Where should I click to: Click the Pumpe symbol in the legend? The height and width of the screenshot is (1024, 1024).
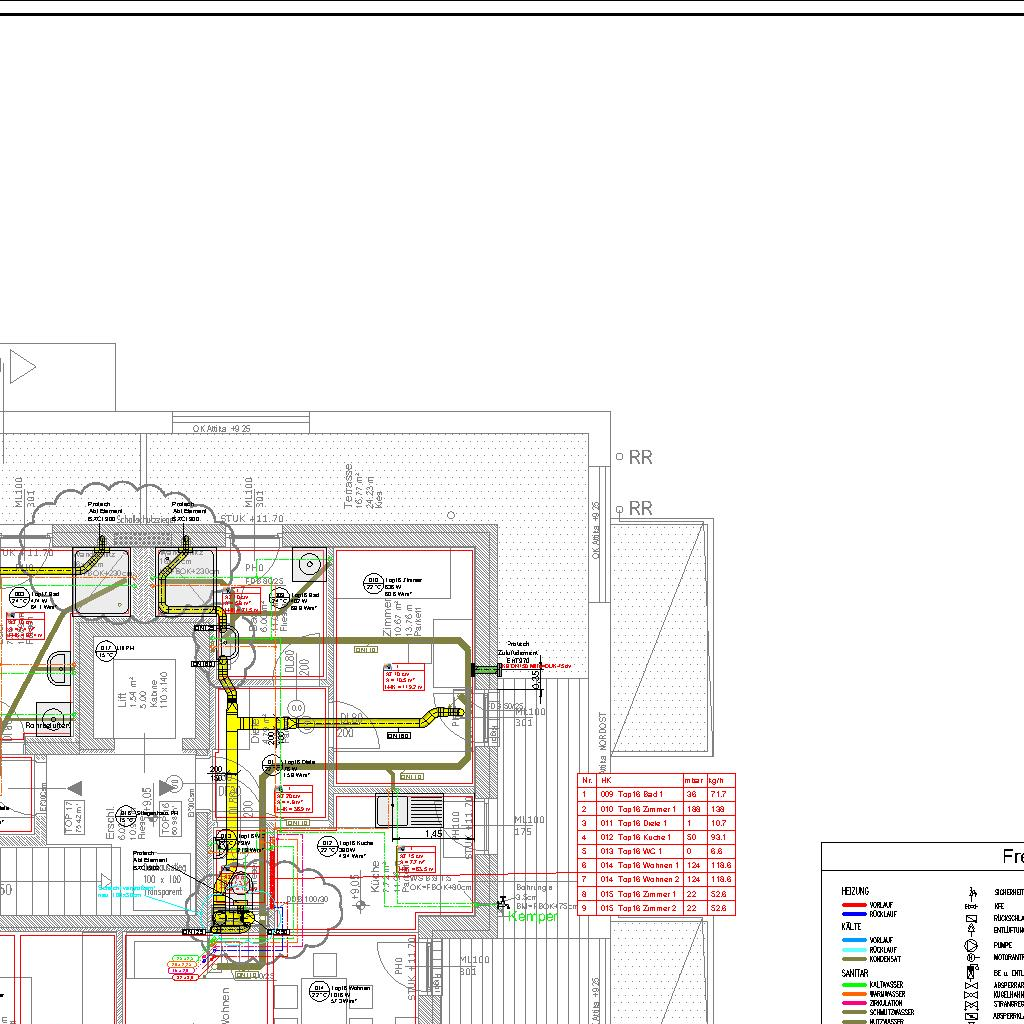[970, 944]
